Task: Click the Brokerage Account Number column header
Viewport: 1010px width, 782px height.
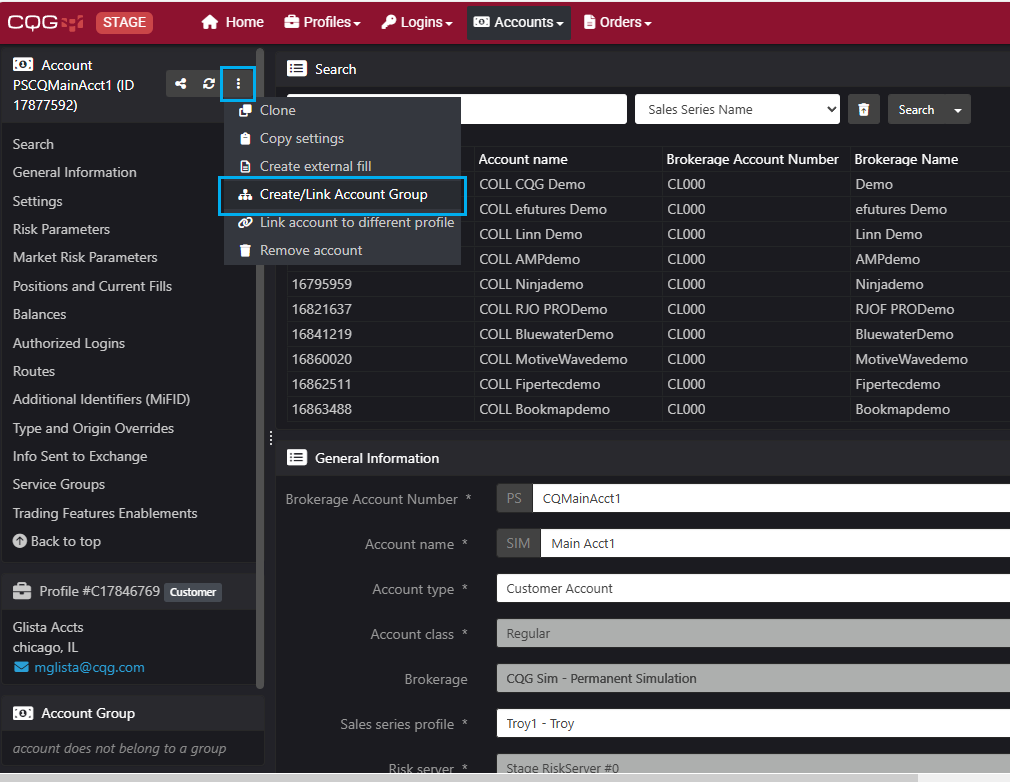Action: (x=752, y=159)
